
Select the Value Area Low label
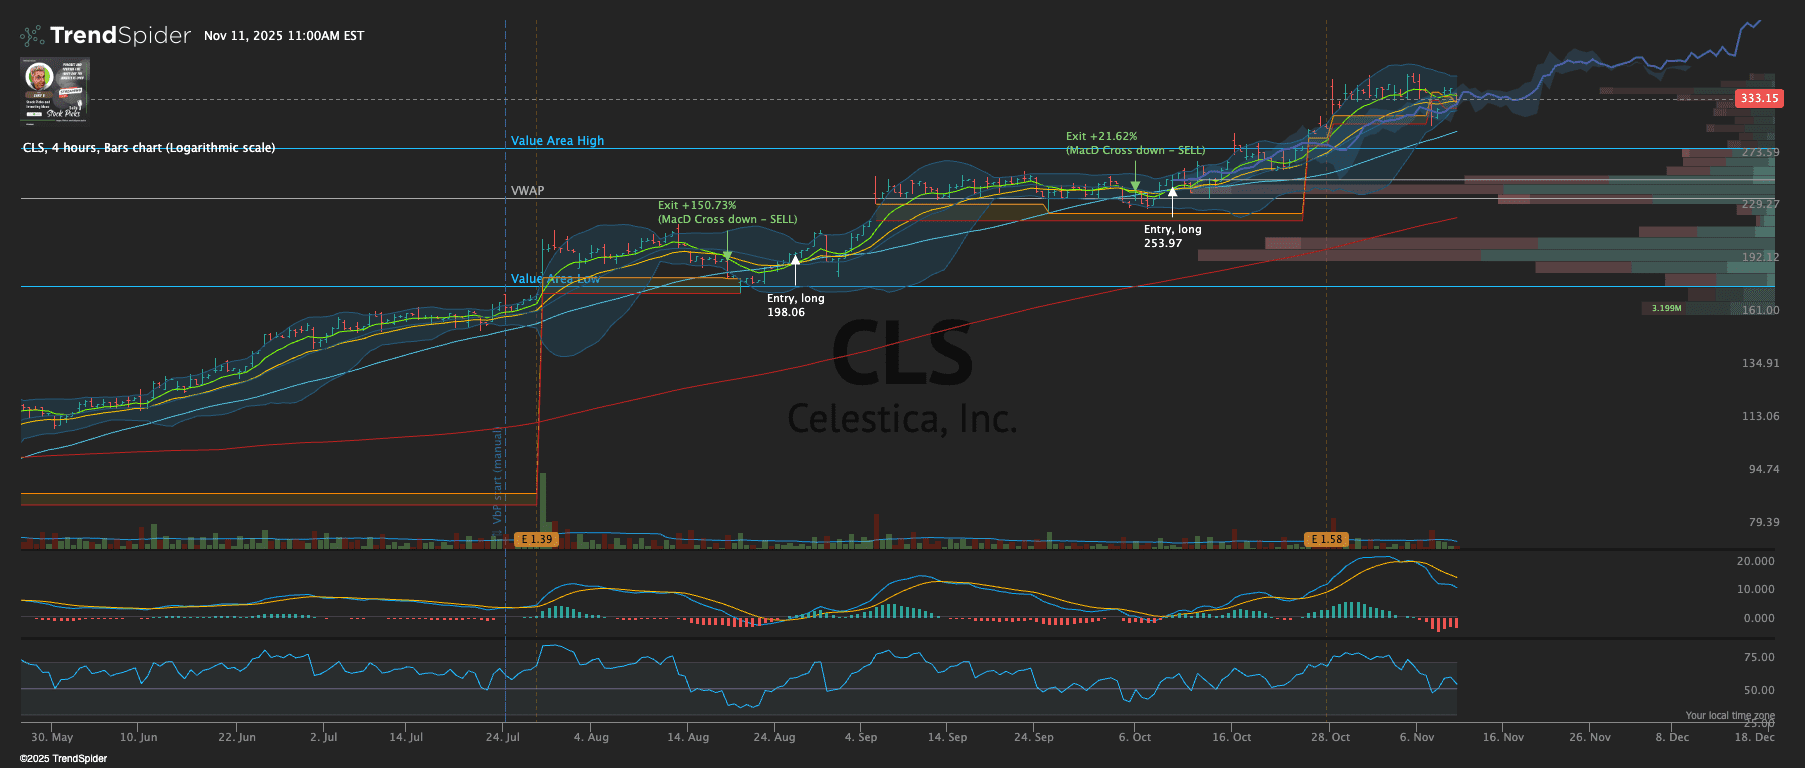[x=555, y=279]
